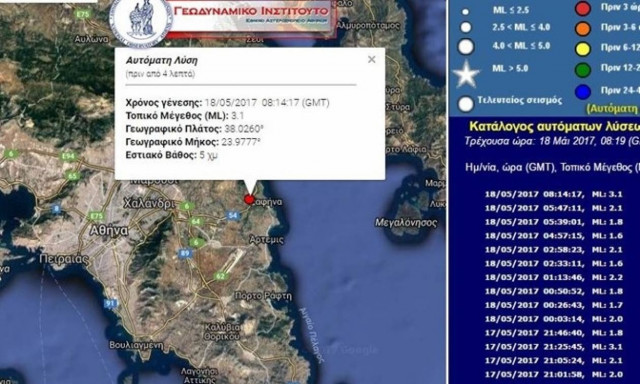
Task: Select catalog entry 18/05/2017 02:58:23
Action: point(553,250)
